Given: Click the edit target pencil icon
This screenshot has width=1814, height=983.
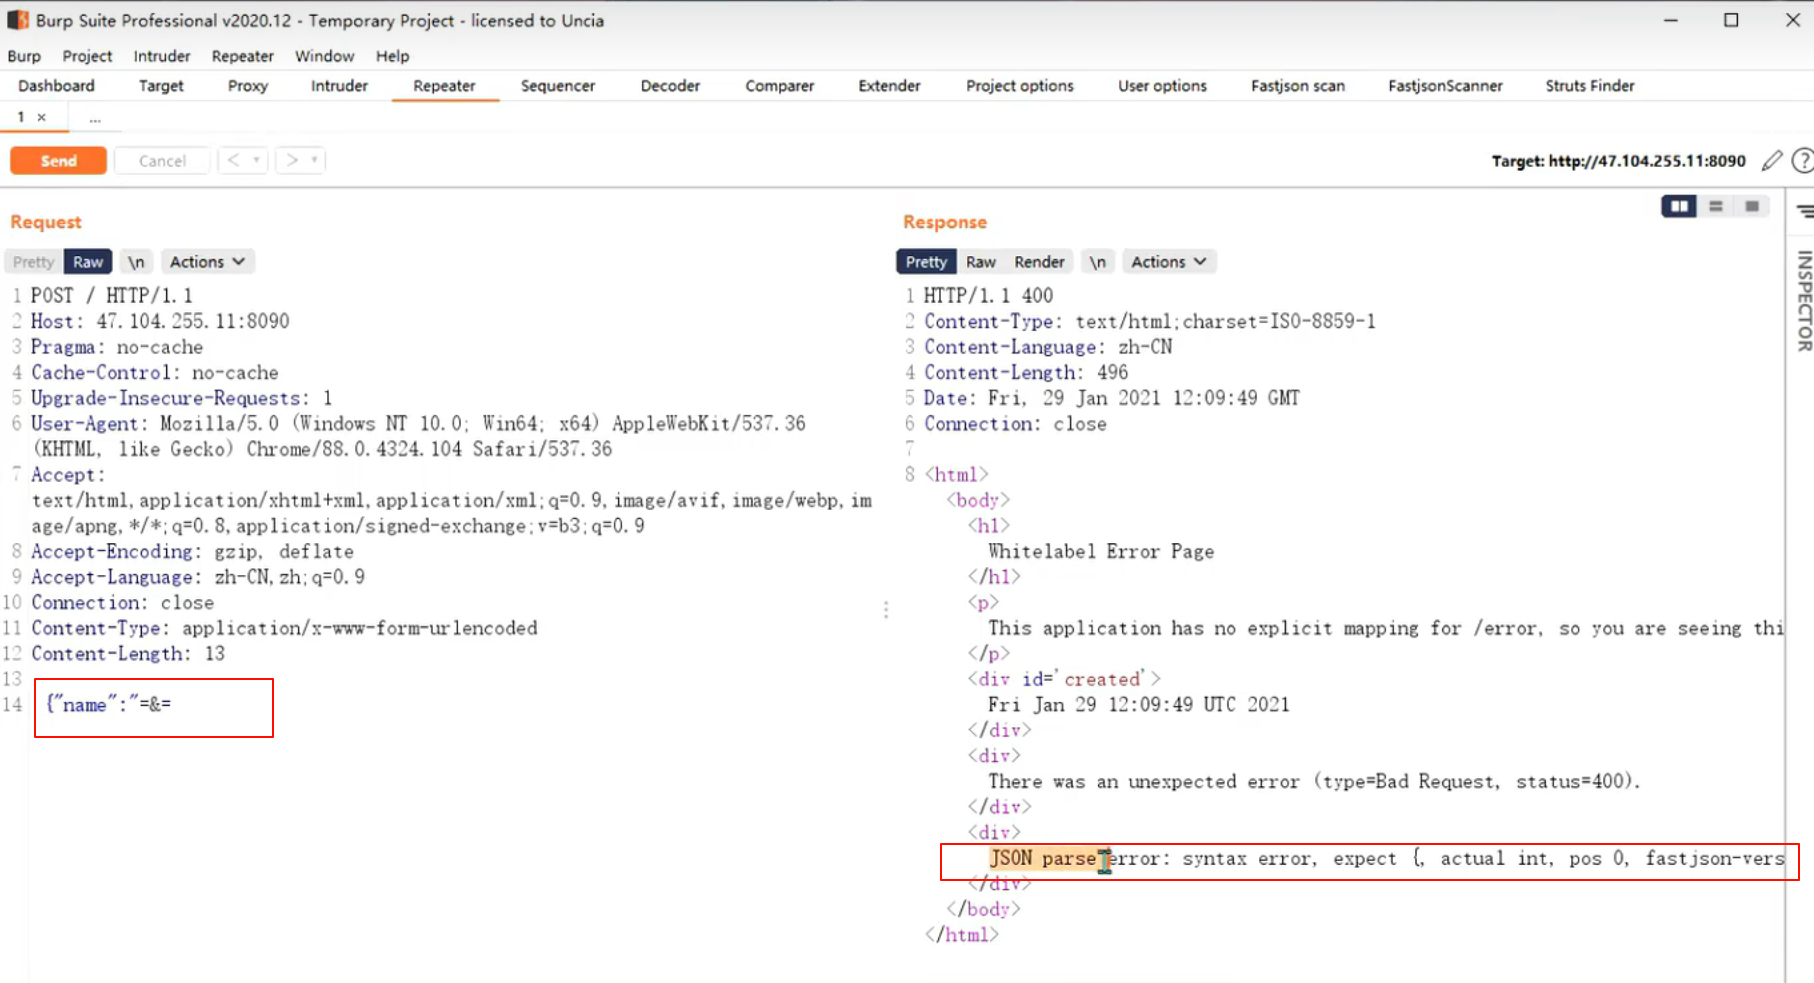Looking at the screenshot, I should click(1771, 161).
